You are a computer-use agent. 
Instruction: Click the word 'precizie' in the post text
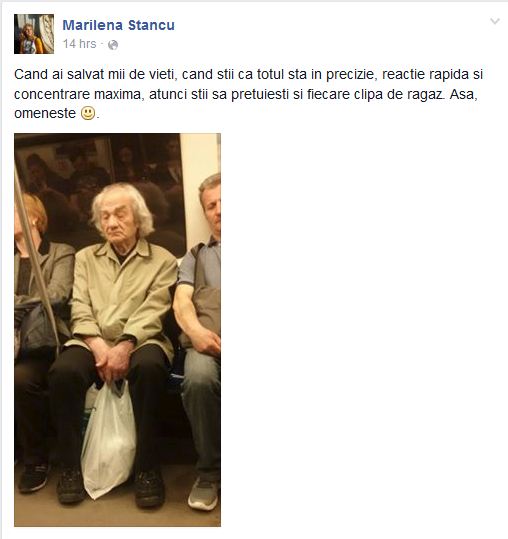350,74
